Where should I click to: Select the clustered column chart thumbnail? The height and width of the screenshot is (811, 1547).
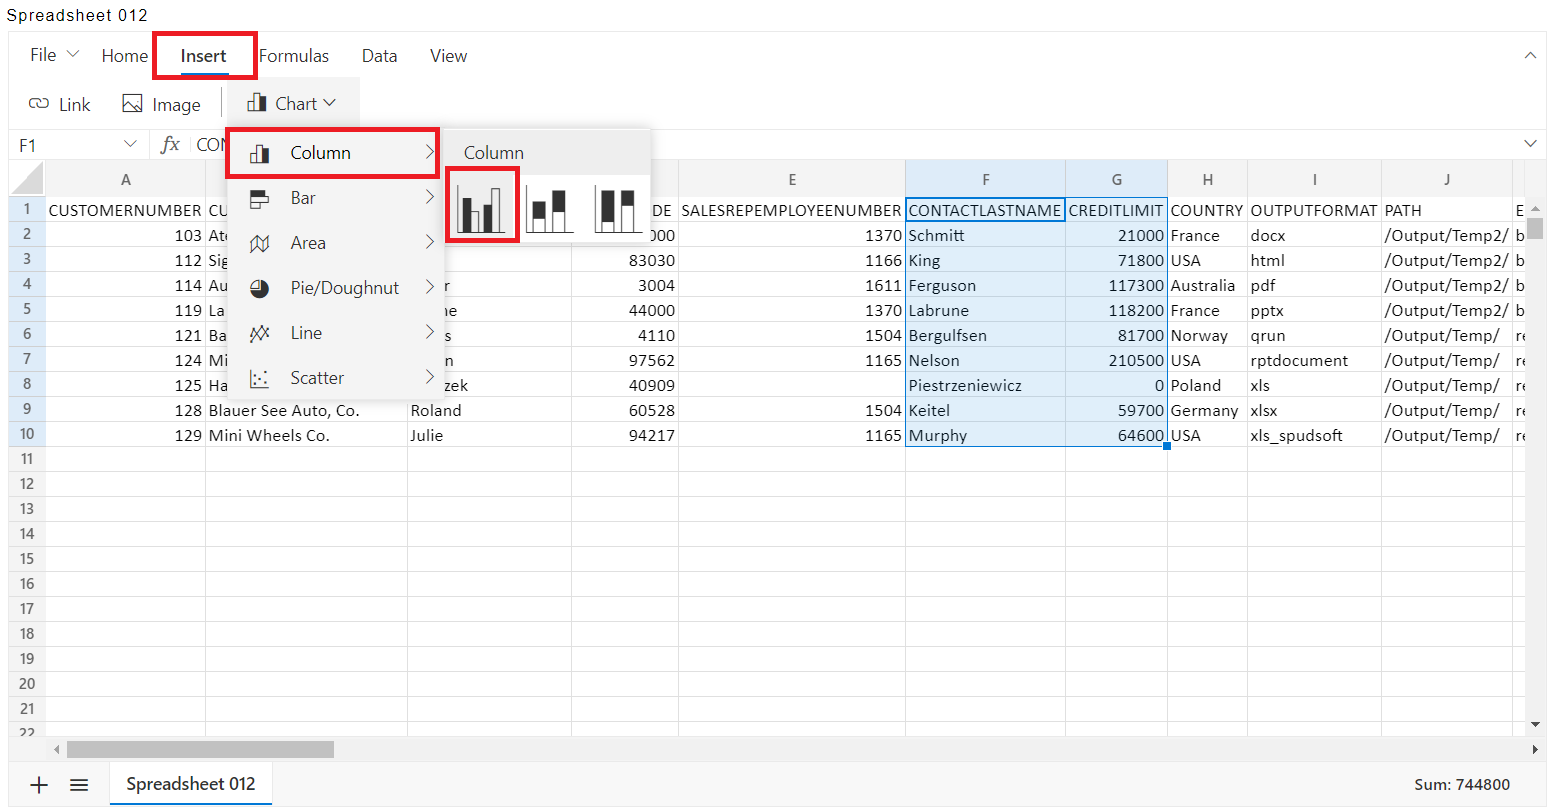(x=482, y=208)
